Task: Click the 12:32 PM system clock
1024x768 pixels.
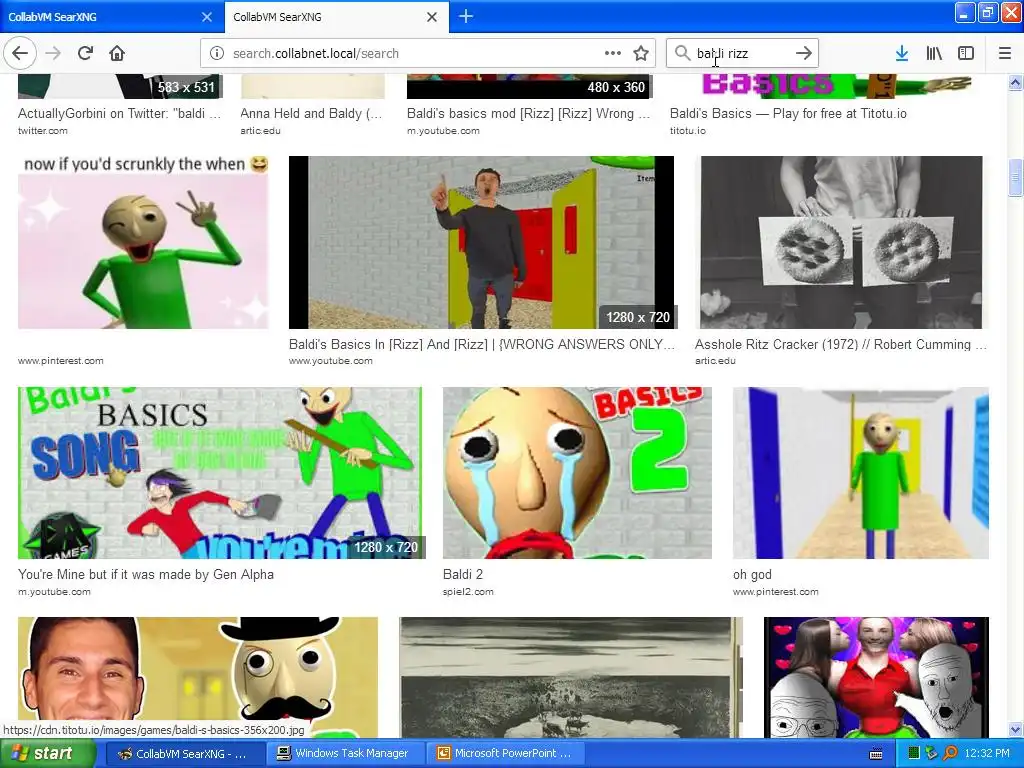Action: tap(987, 754)
